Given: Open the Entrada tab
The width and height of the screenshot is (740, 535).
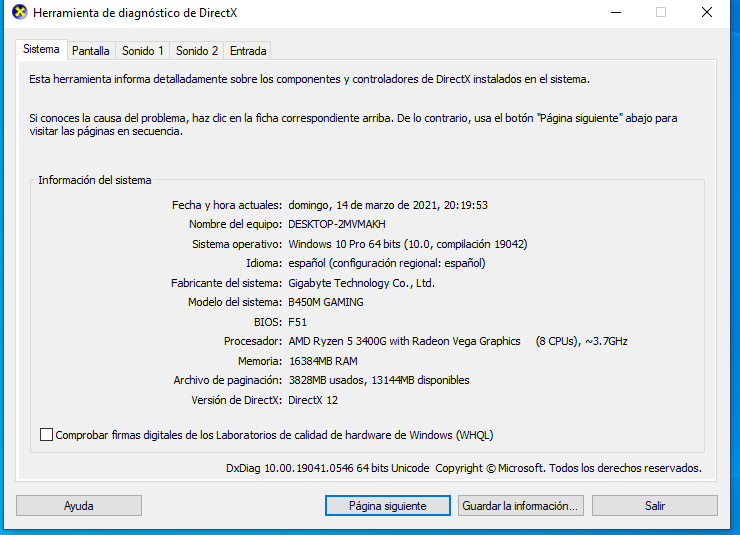Looking at the screenshot, I should [x=248, y=50].
